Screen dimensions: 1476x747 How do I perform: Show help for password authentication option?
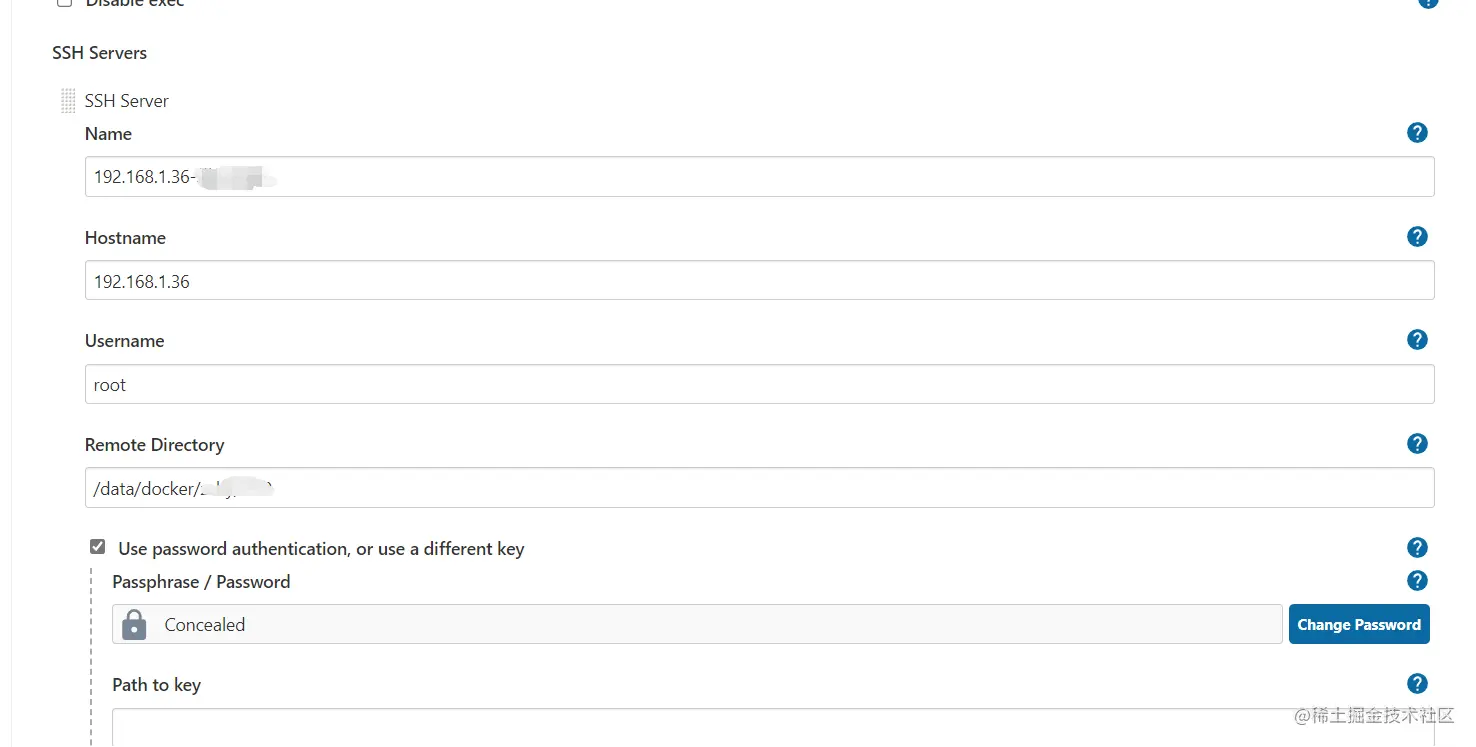(1417, 548)
